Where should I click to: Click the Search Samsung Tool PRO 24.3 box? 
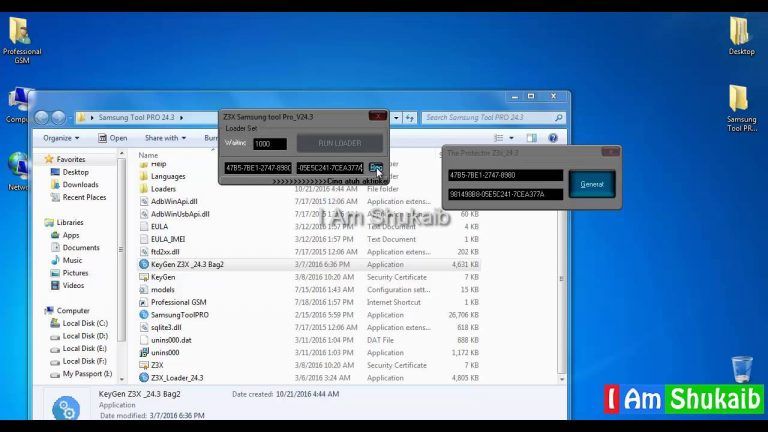(493, 118)
